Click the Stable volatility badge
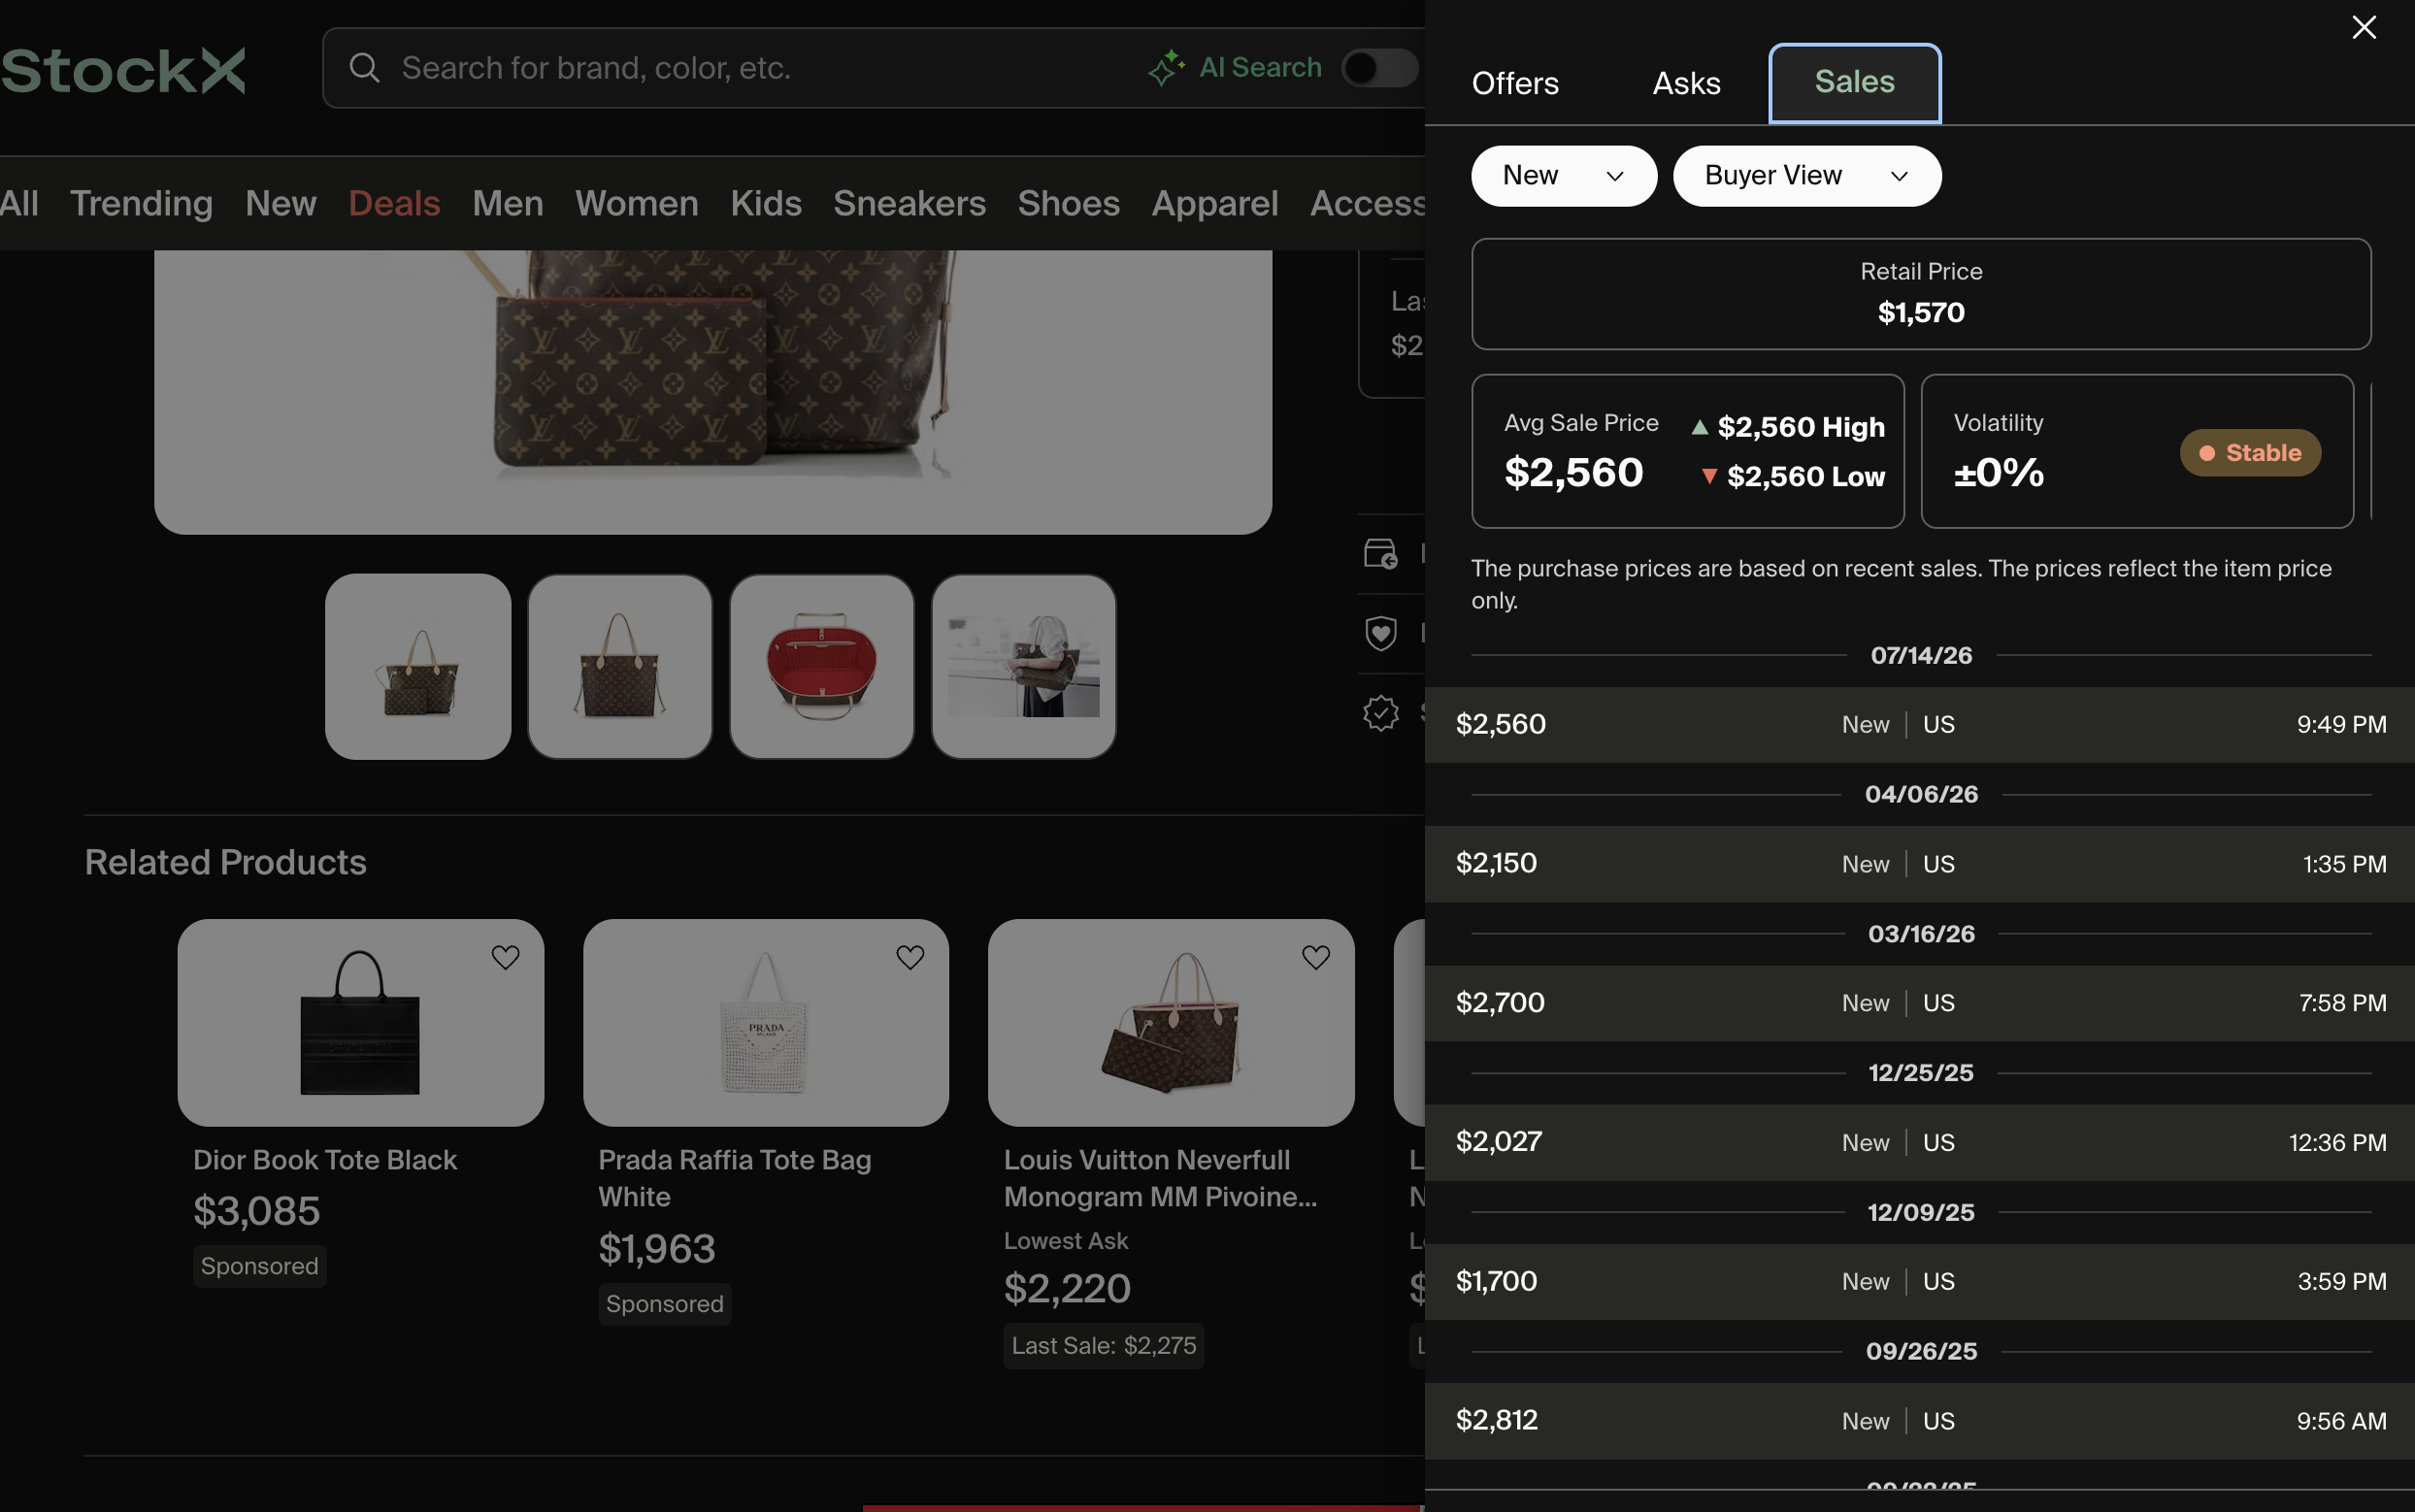 pos(2250,453)
